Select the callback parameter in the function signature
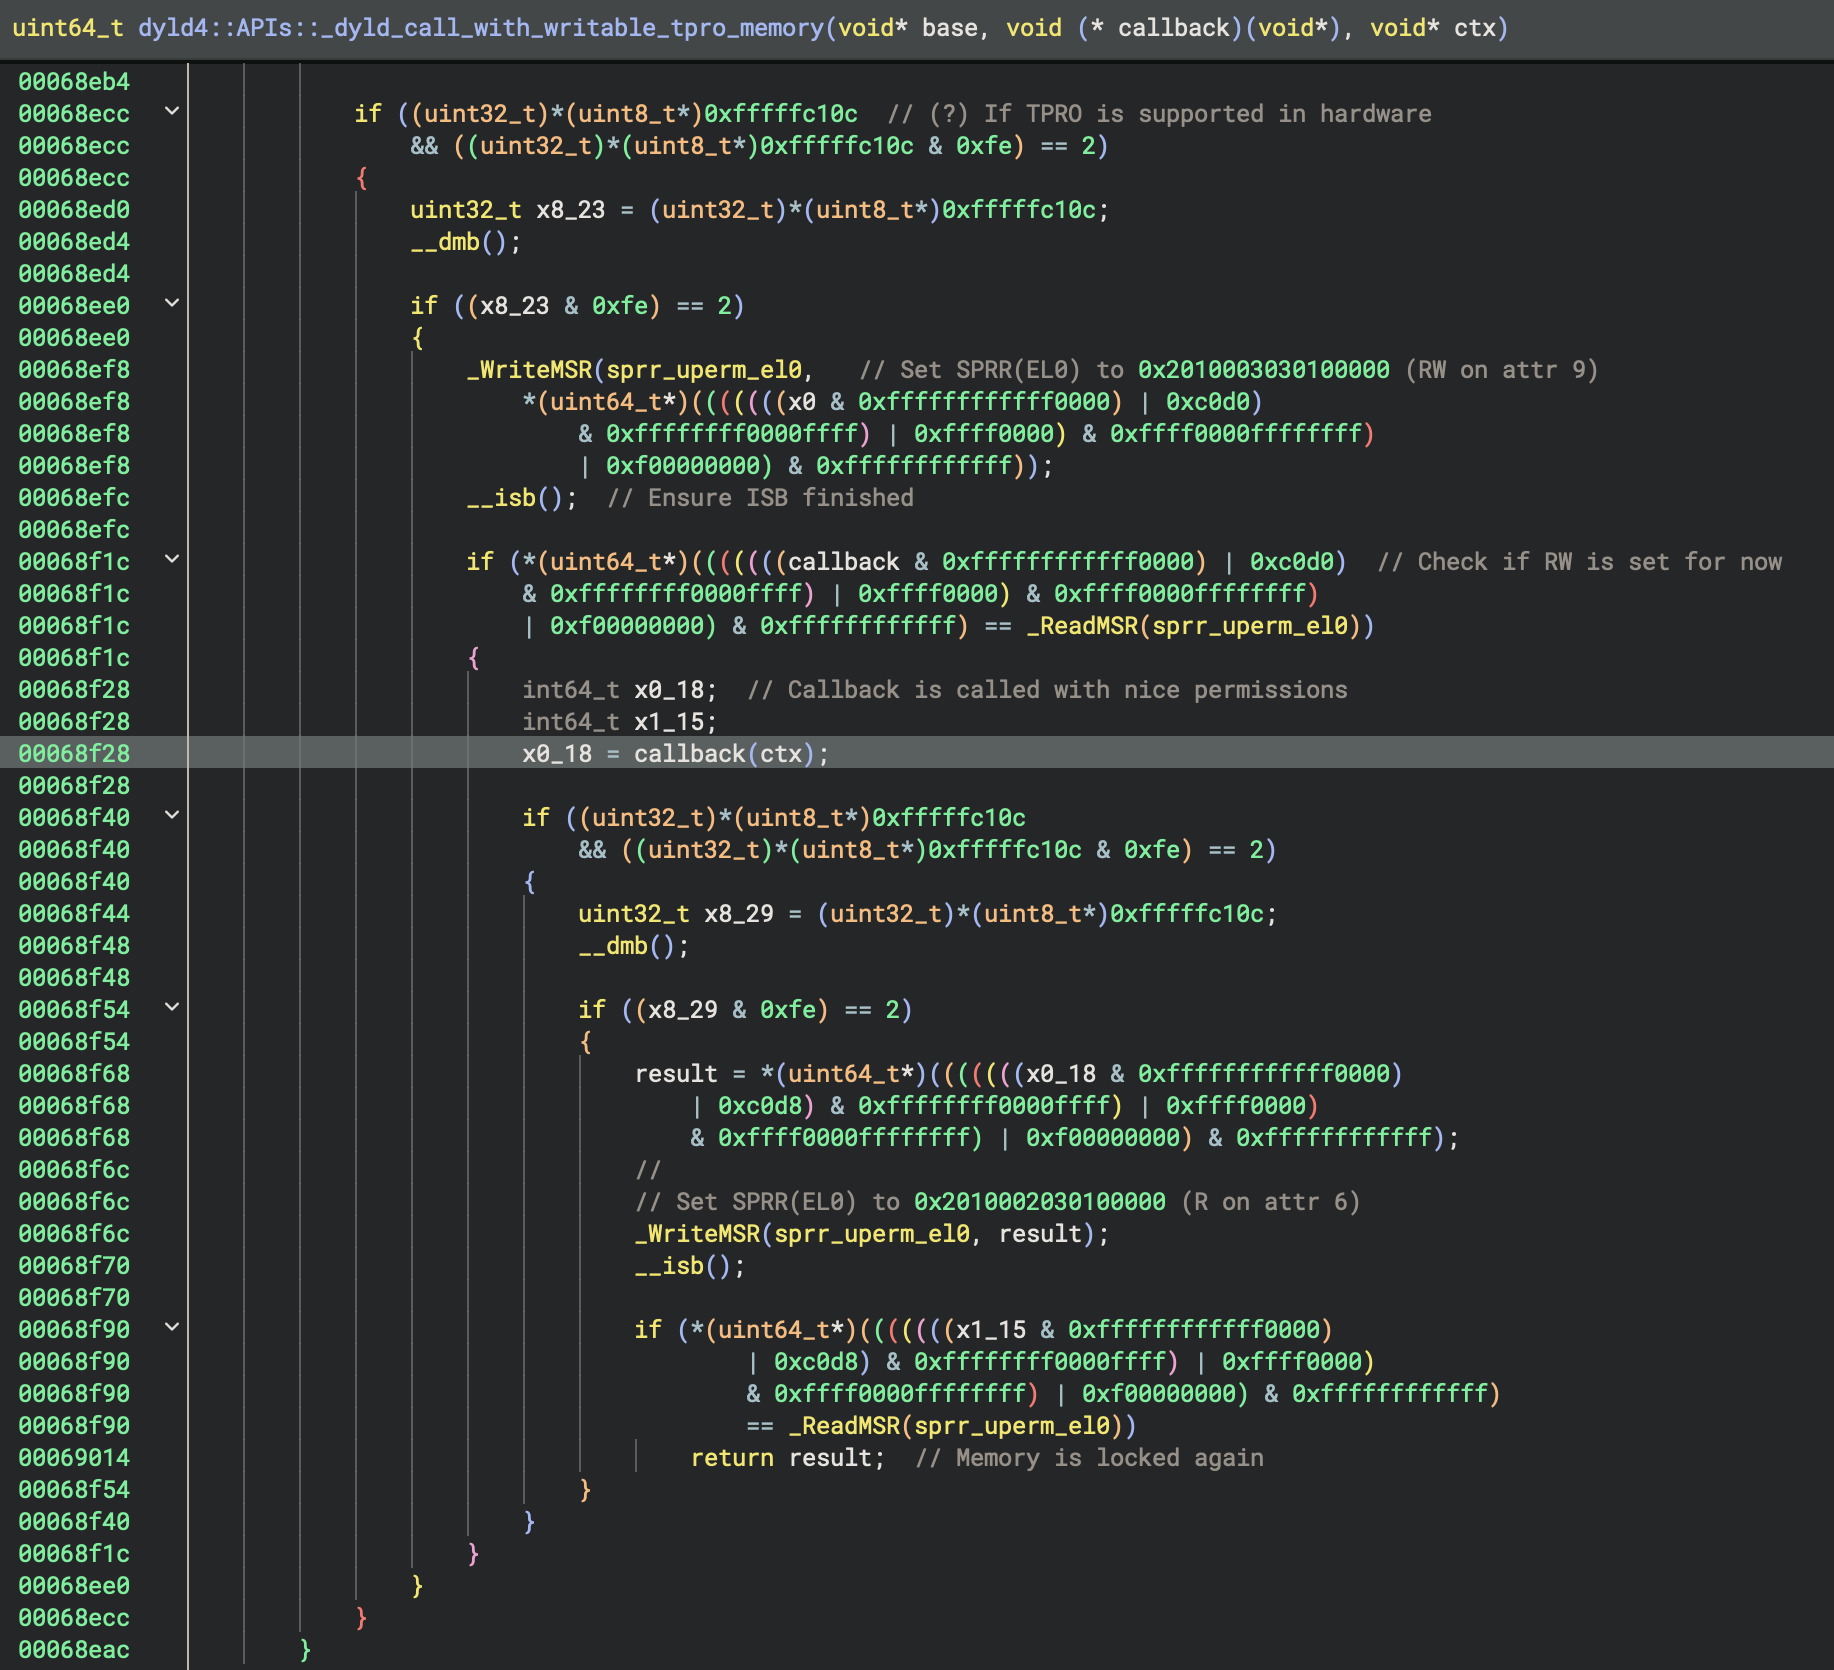This screenshot has height=1670, width=1834. click(x=1173, y=27)
